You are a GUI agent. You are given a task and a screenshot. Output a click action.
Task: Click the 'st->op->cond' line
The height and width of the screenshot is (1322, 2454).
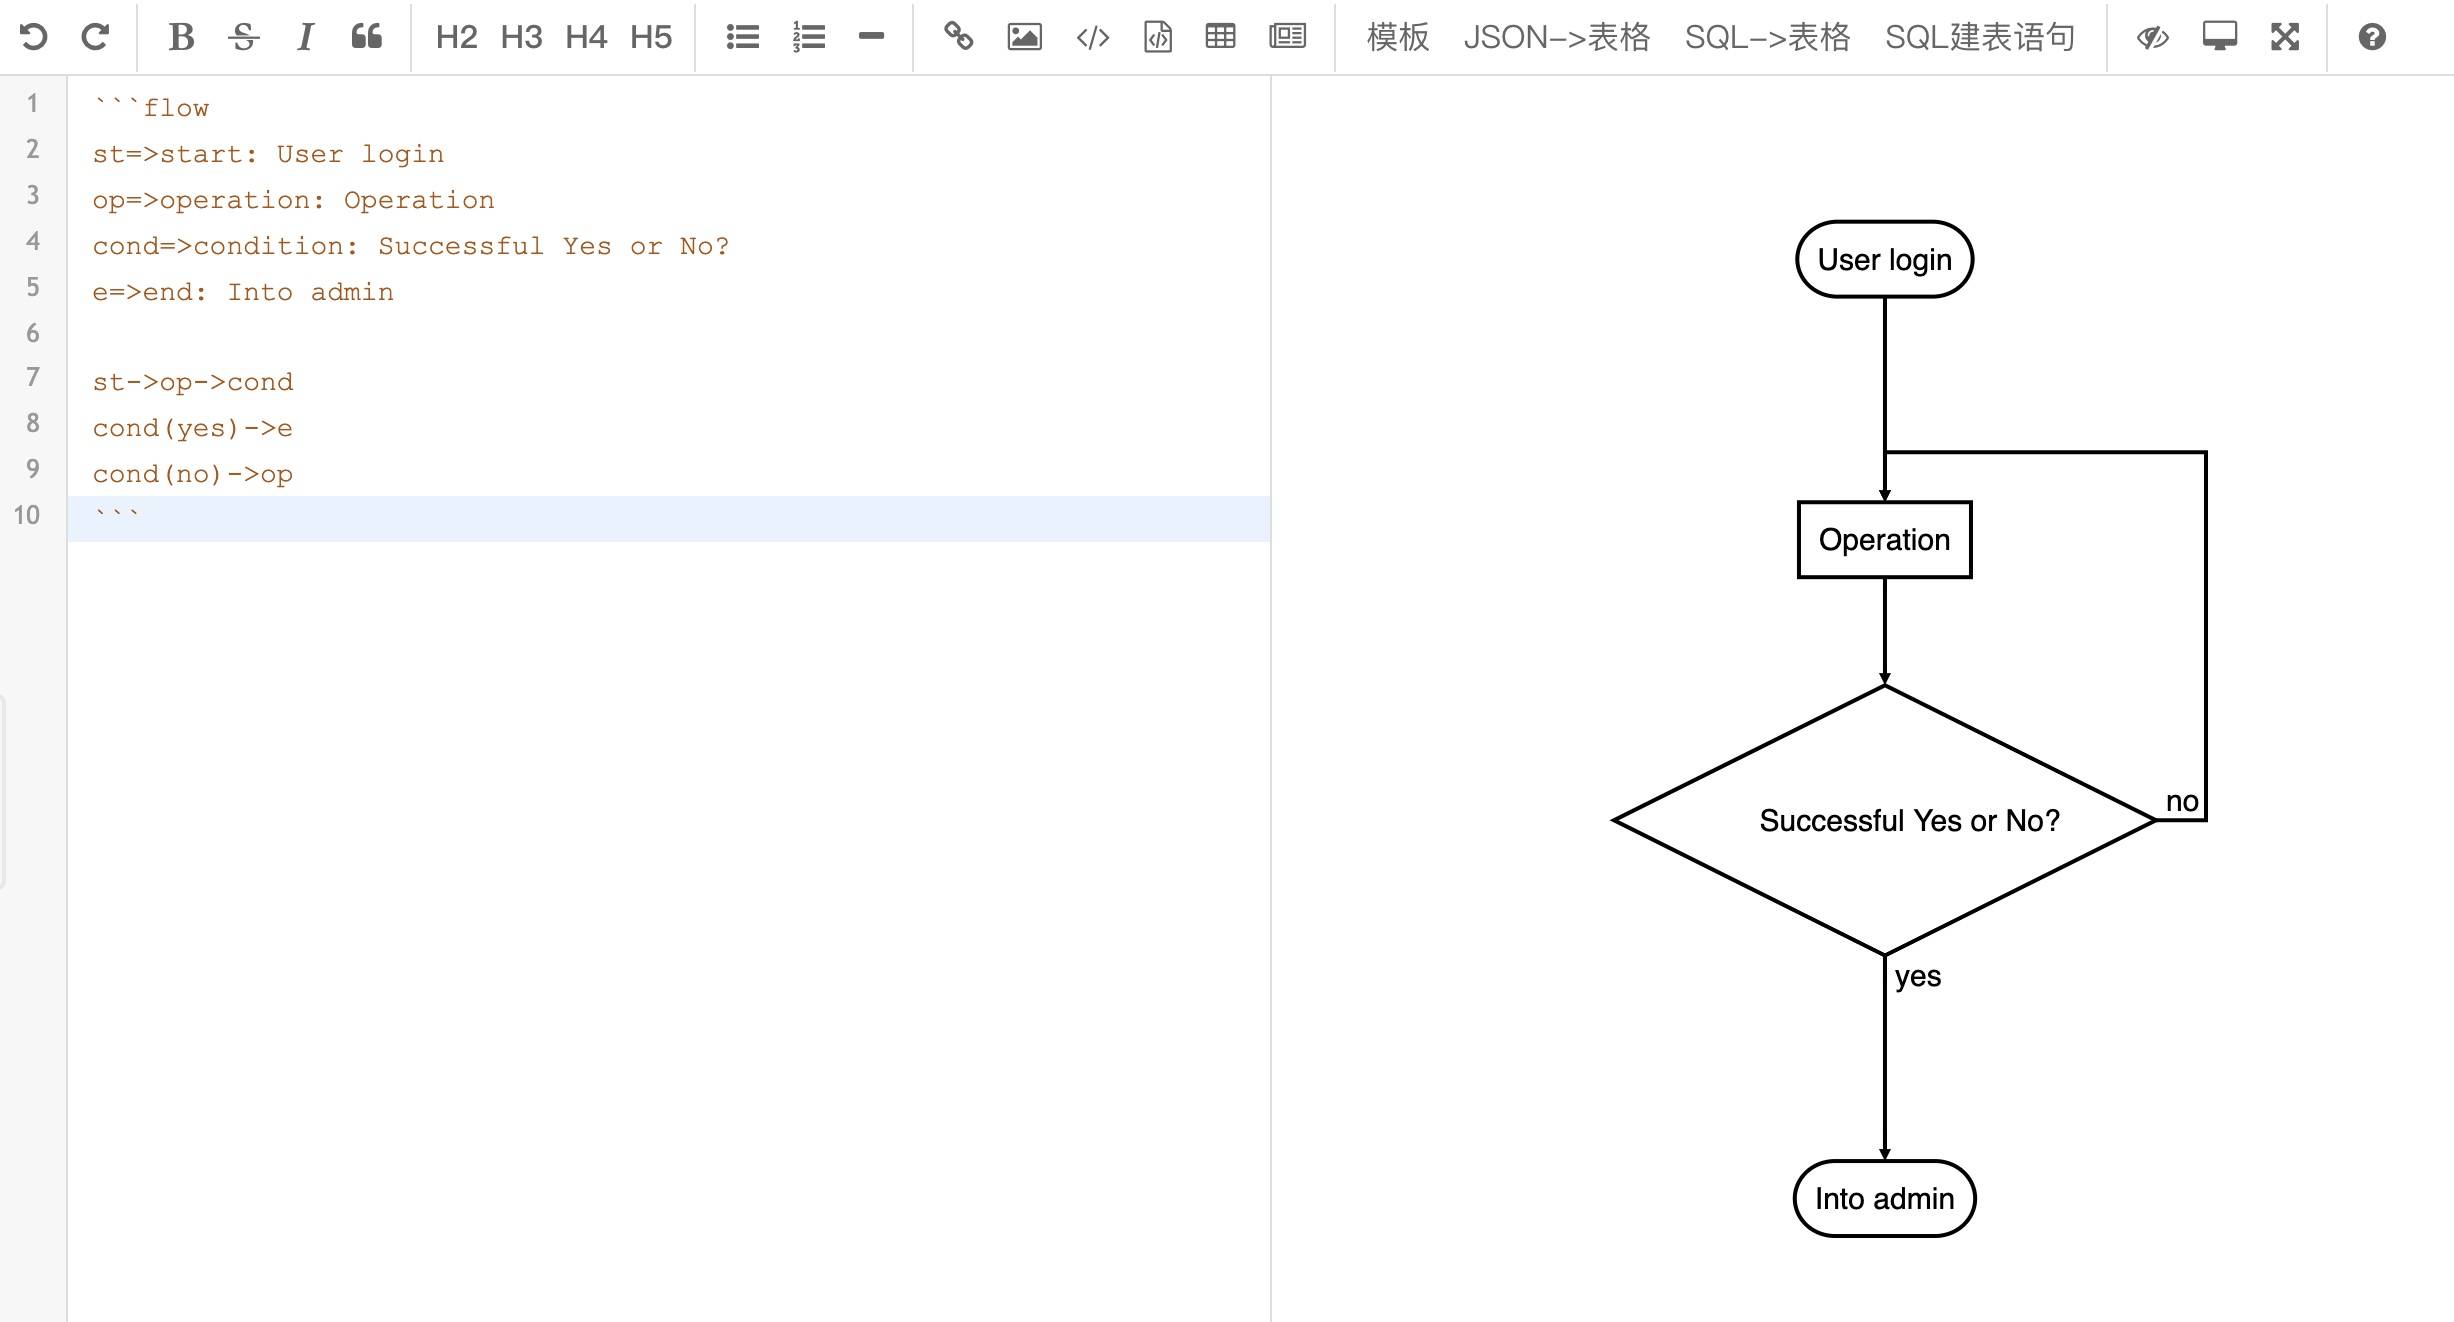pyautogui.click(x=193, y=382)
